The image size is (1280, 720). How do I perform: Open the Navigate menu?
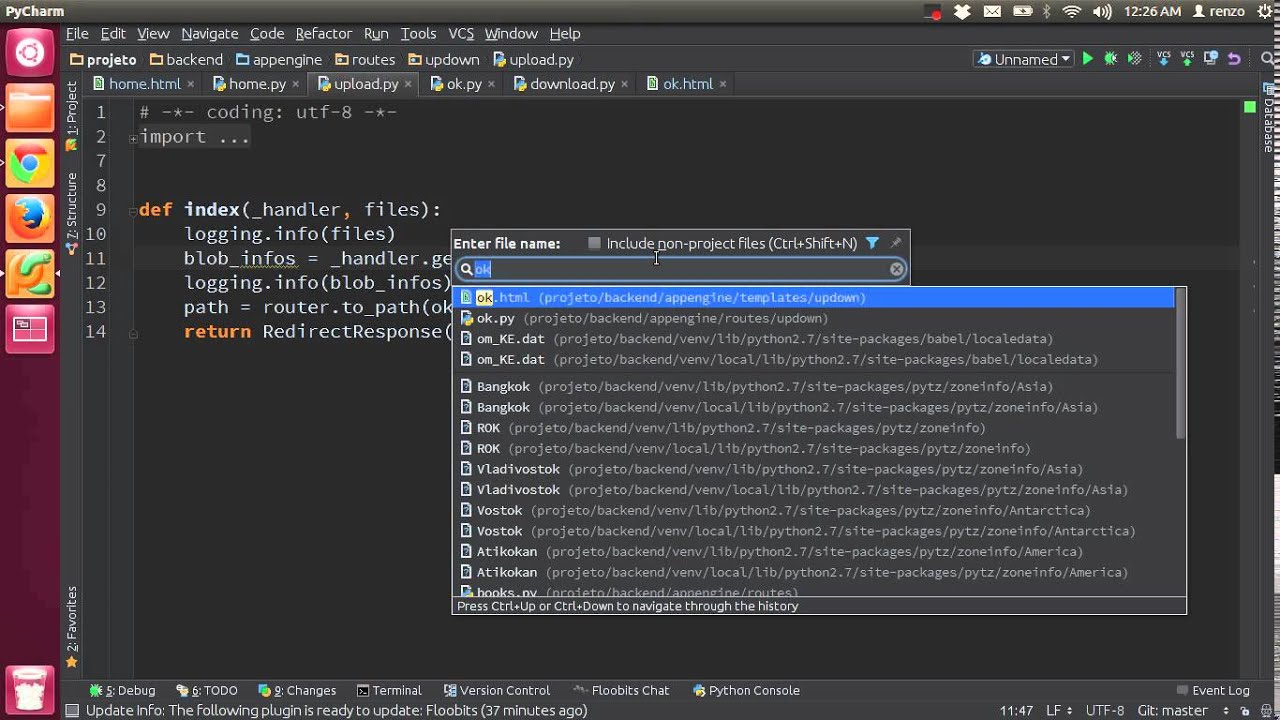[209, 33]
